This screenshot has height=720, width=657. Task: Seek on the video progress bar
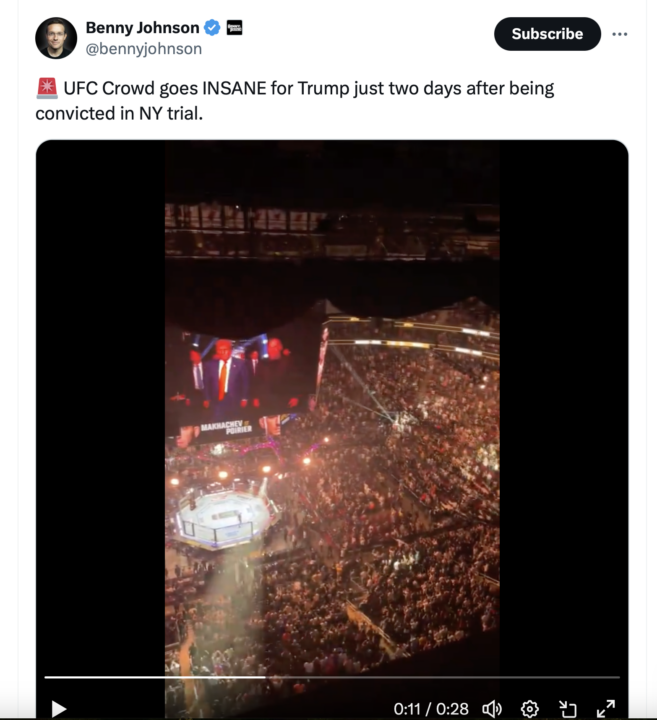200,677
